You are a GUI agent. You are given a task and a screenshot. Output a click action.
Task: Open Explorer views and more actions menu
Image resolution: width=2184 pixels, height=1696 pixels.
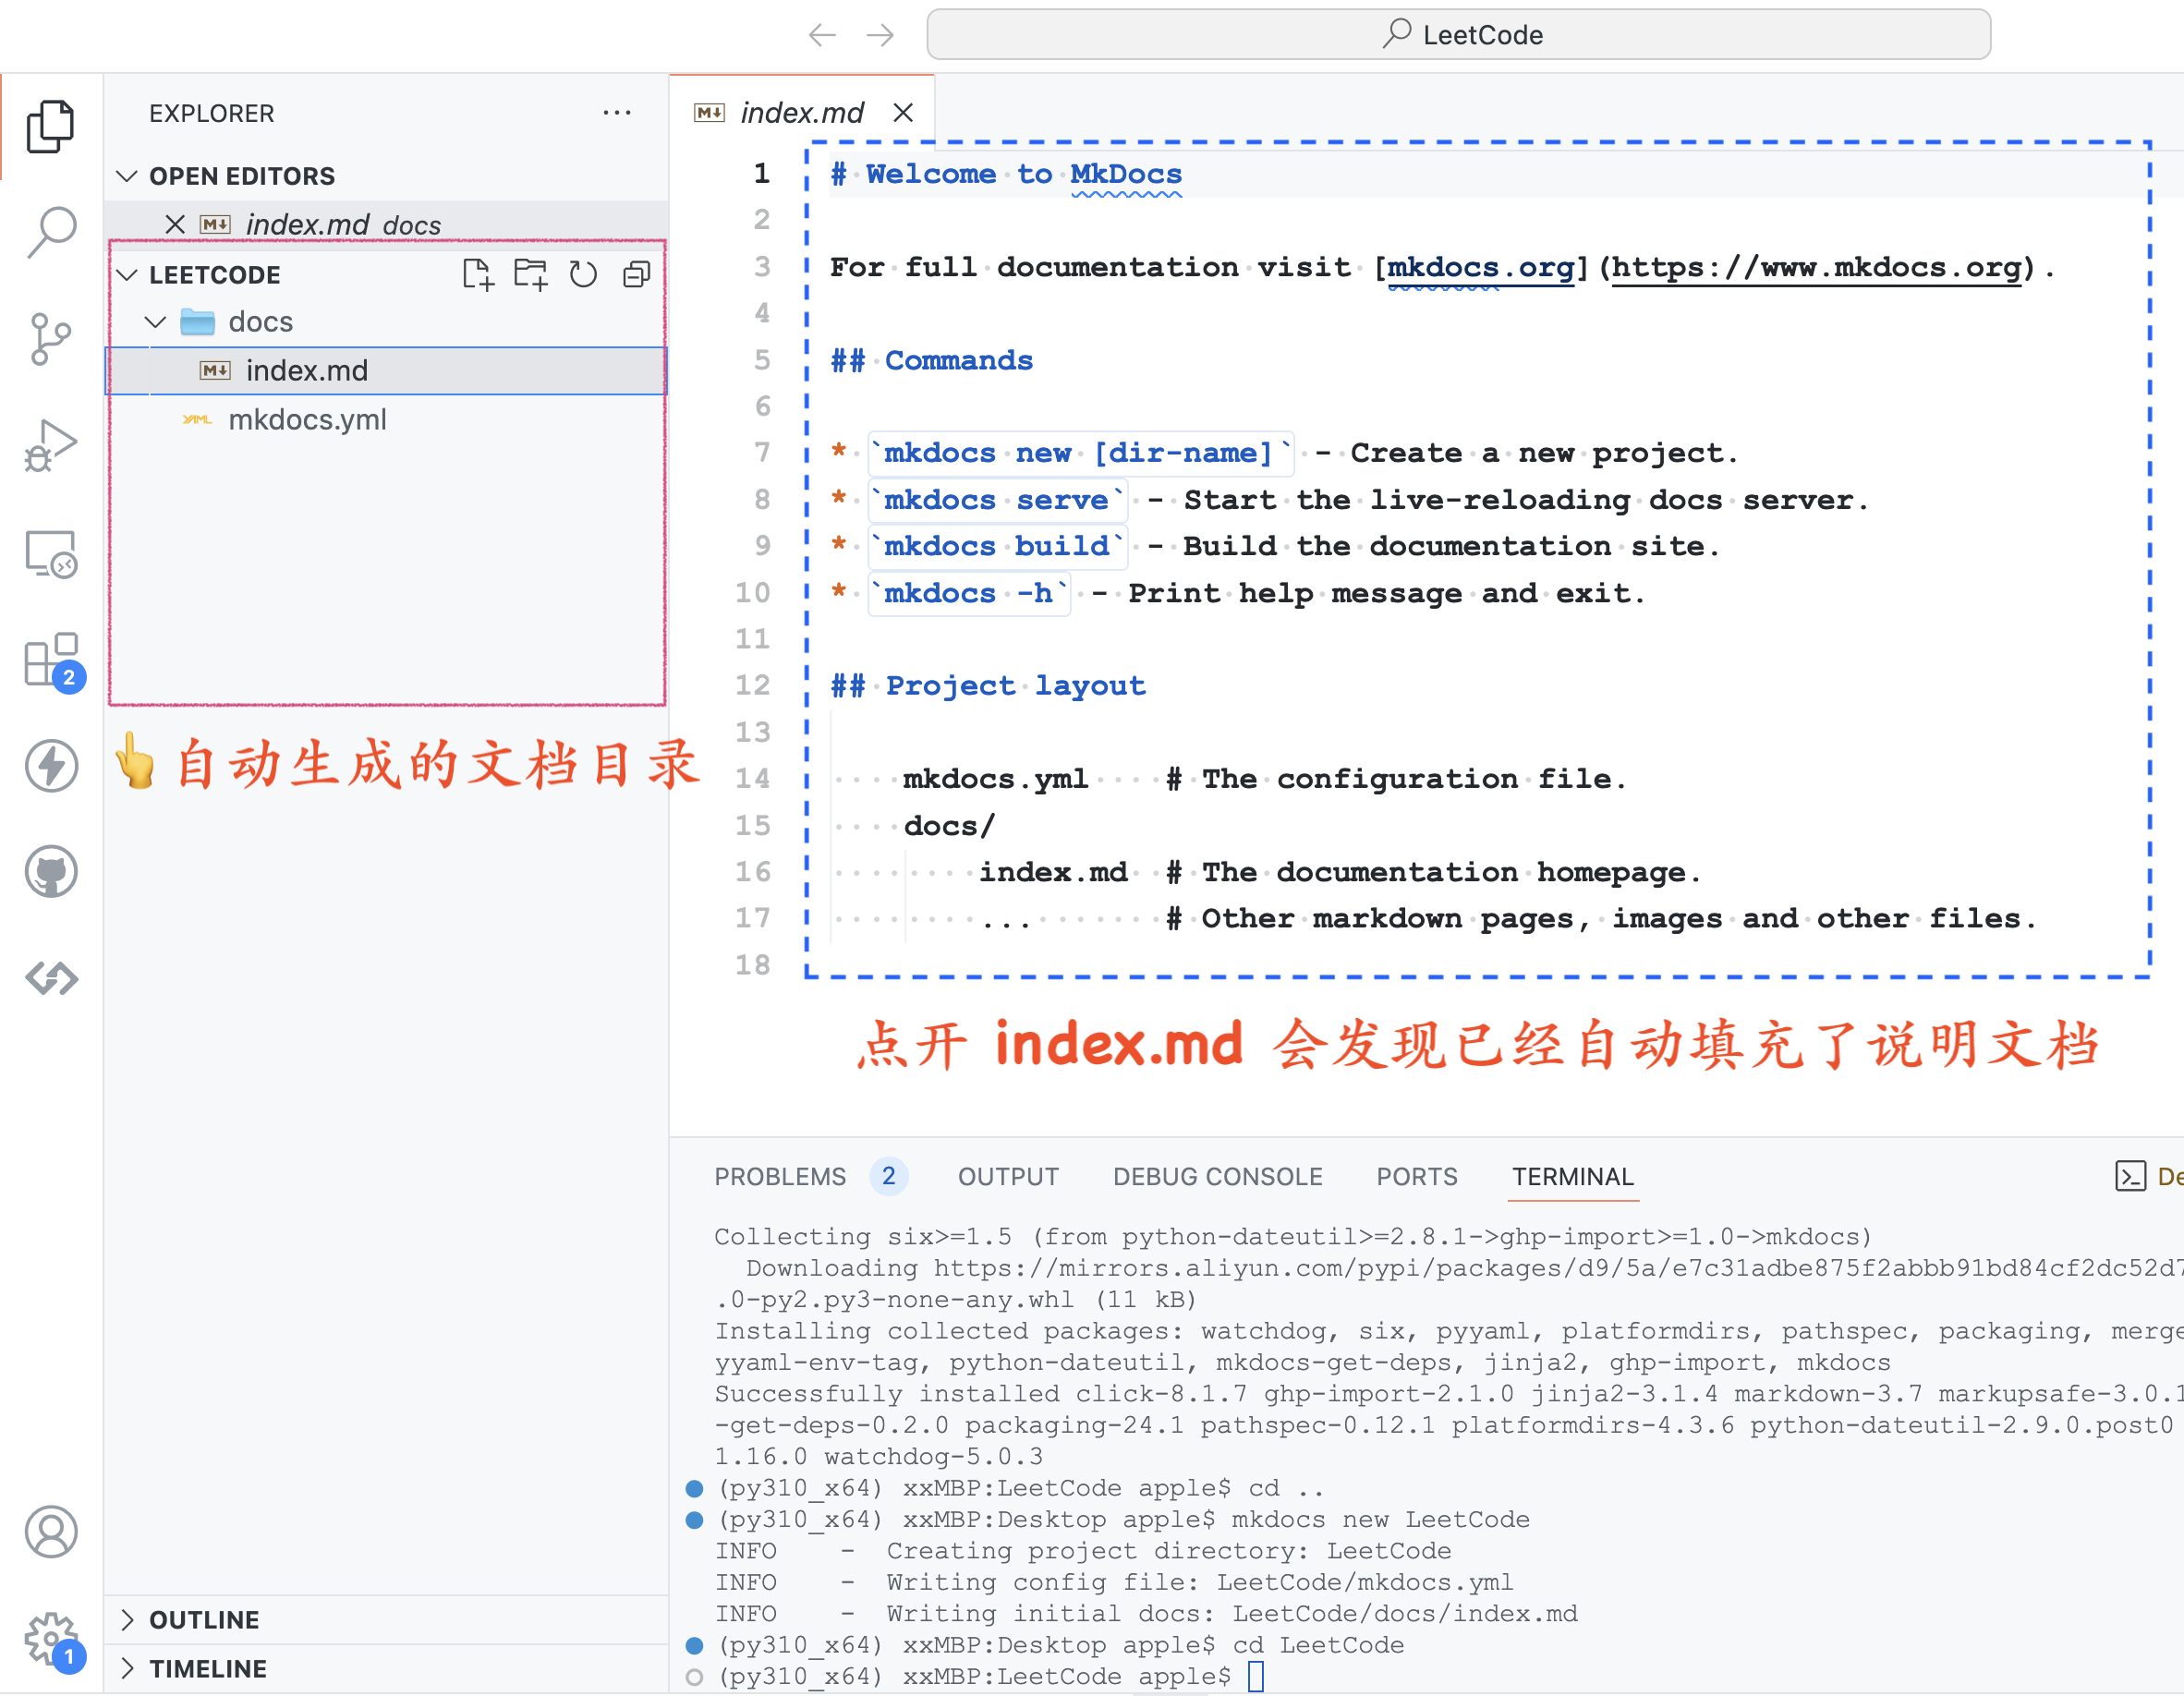pyautogui.click(x=617, y=113)
